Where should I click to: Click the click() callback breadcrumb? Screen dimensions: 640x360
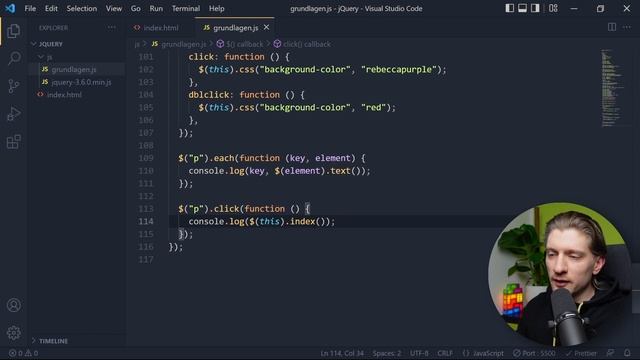click(307, 44)
